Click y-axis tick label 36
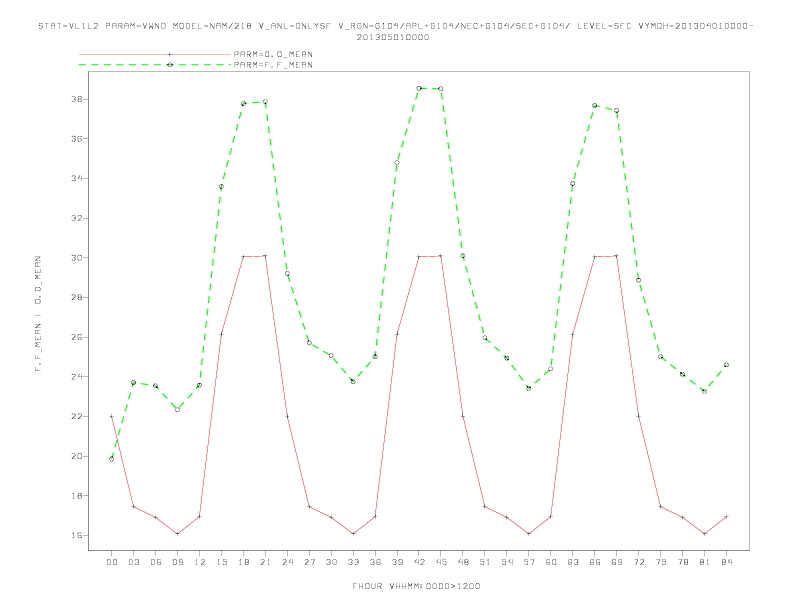 pos(77,139)
